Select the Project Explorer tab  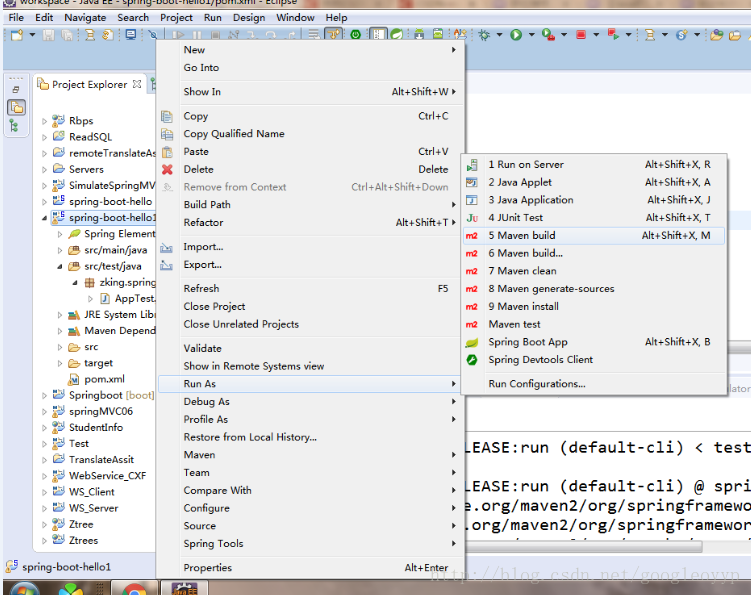point(89,85)
